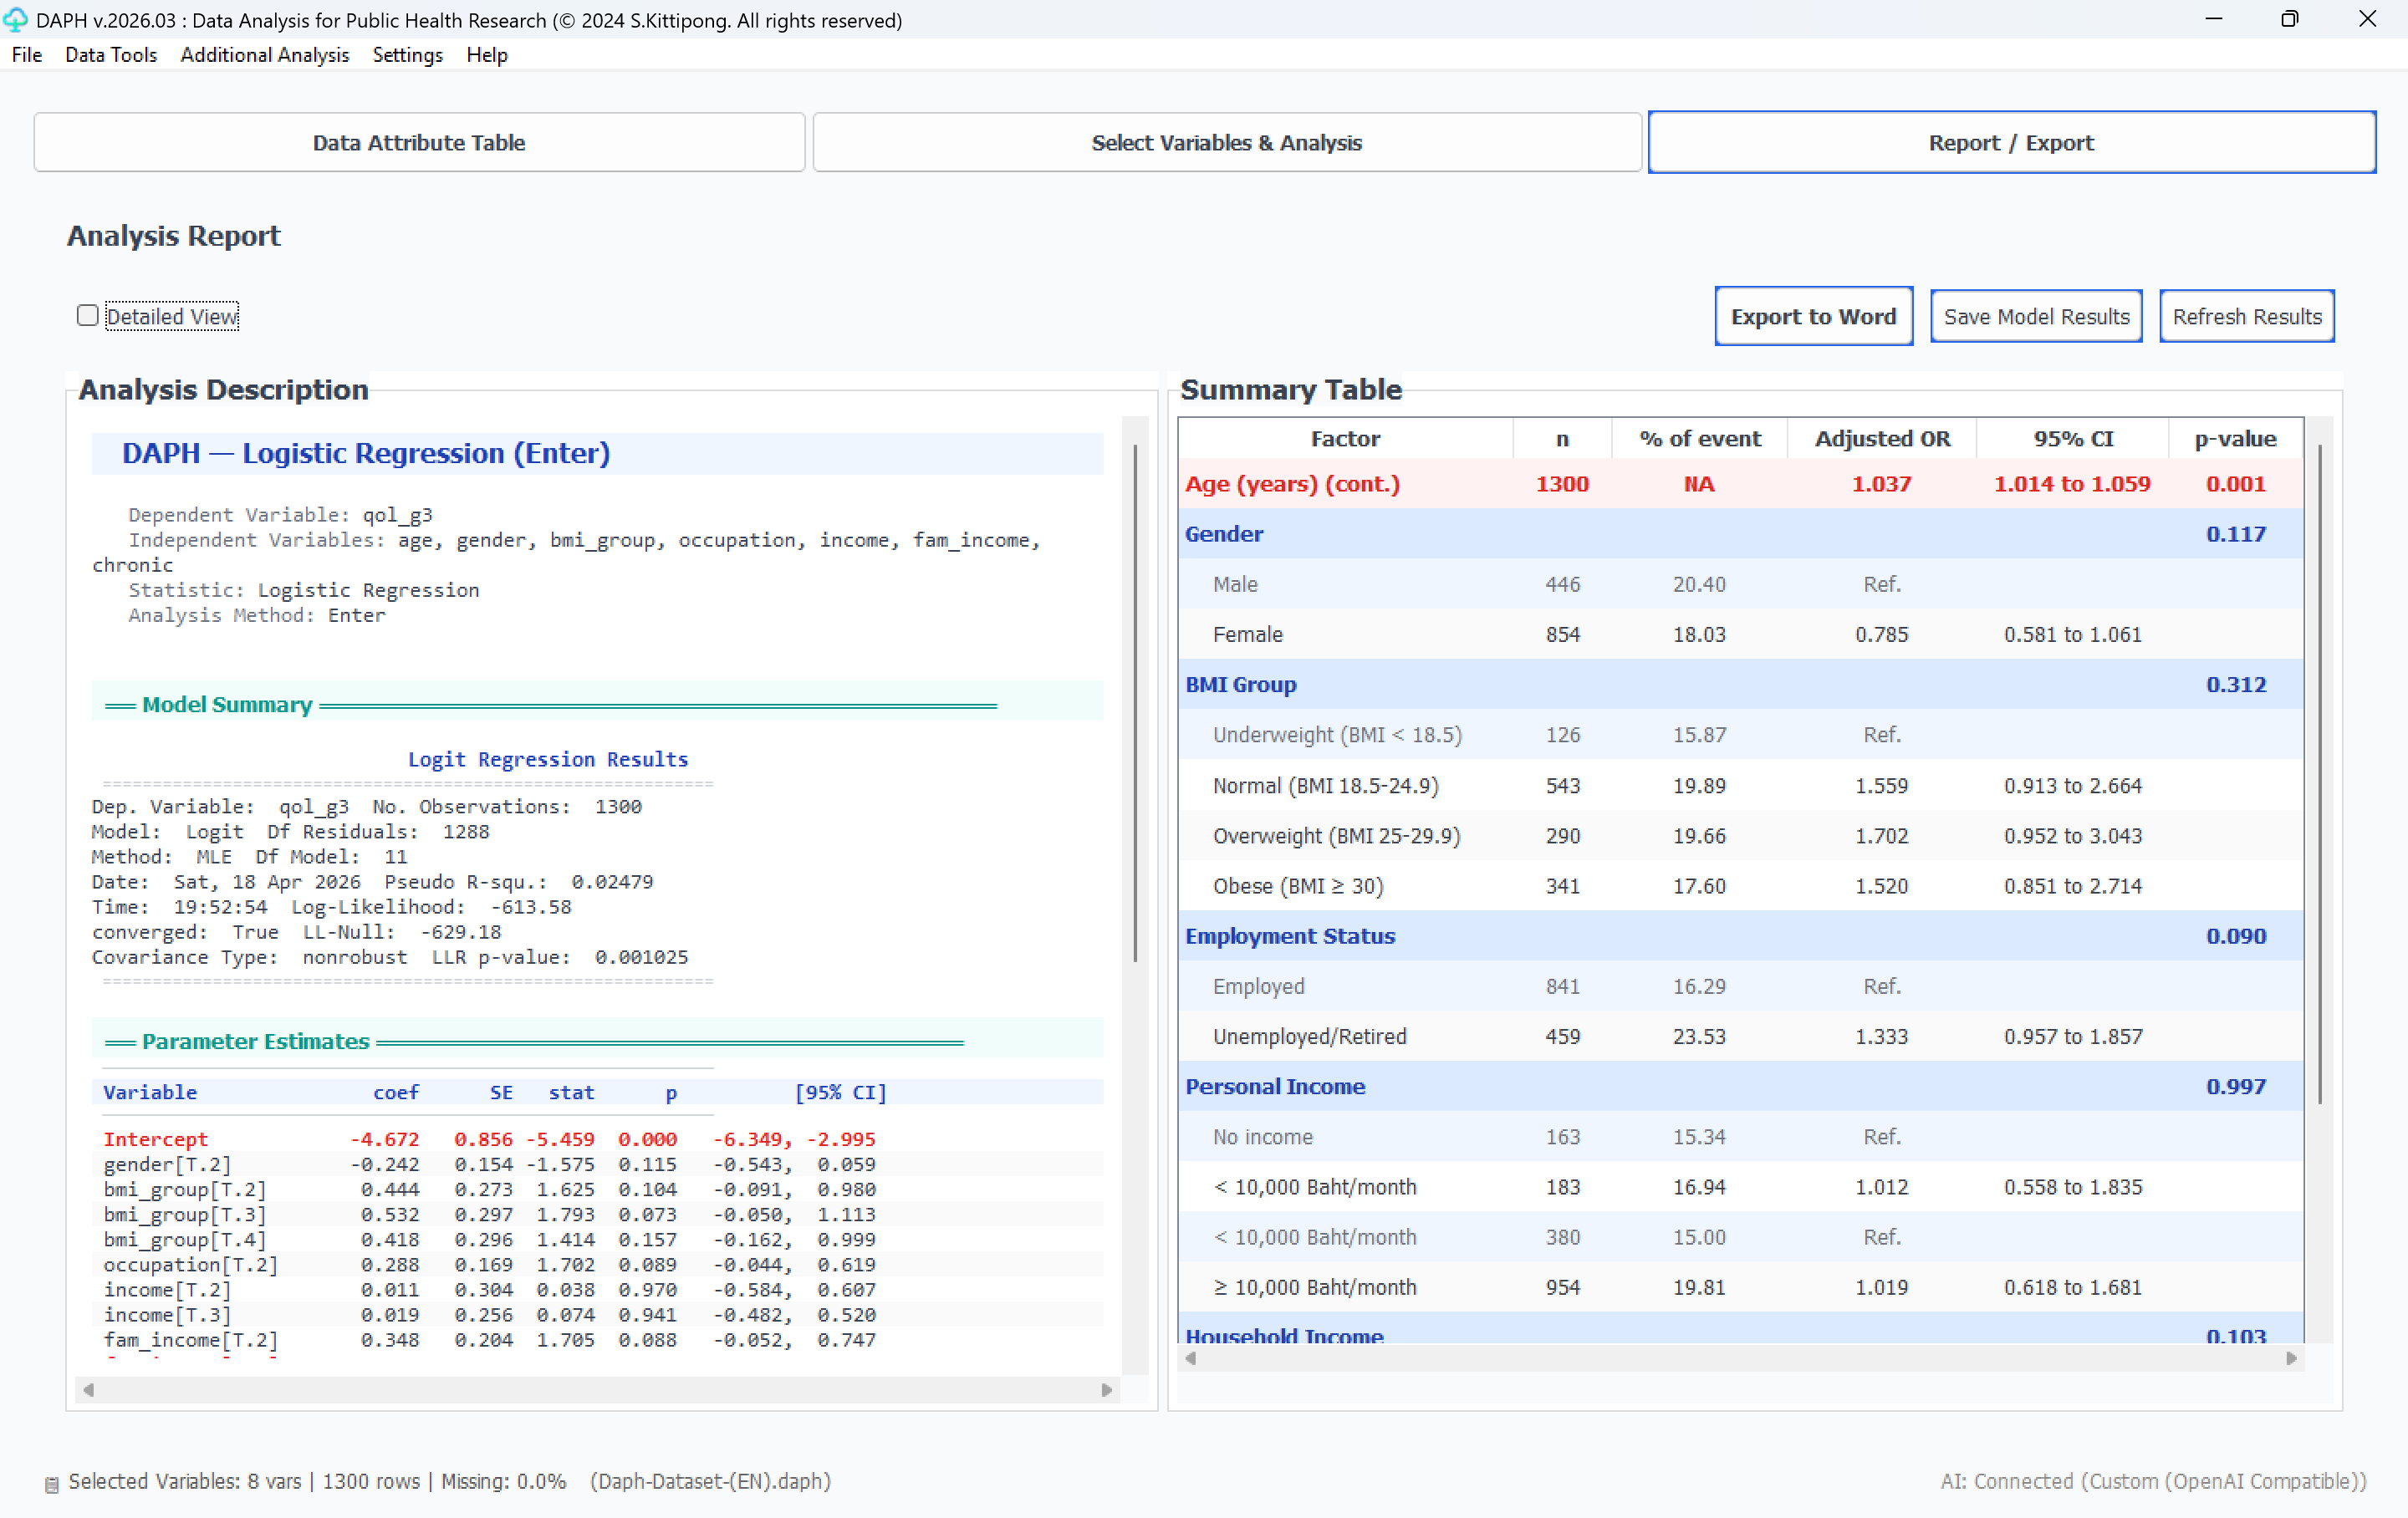The image size is (2408, 1518).
Task: Click the DAPH cloud app icon
Action: [x=15, y=19]
